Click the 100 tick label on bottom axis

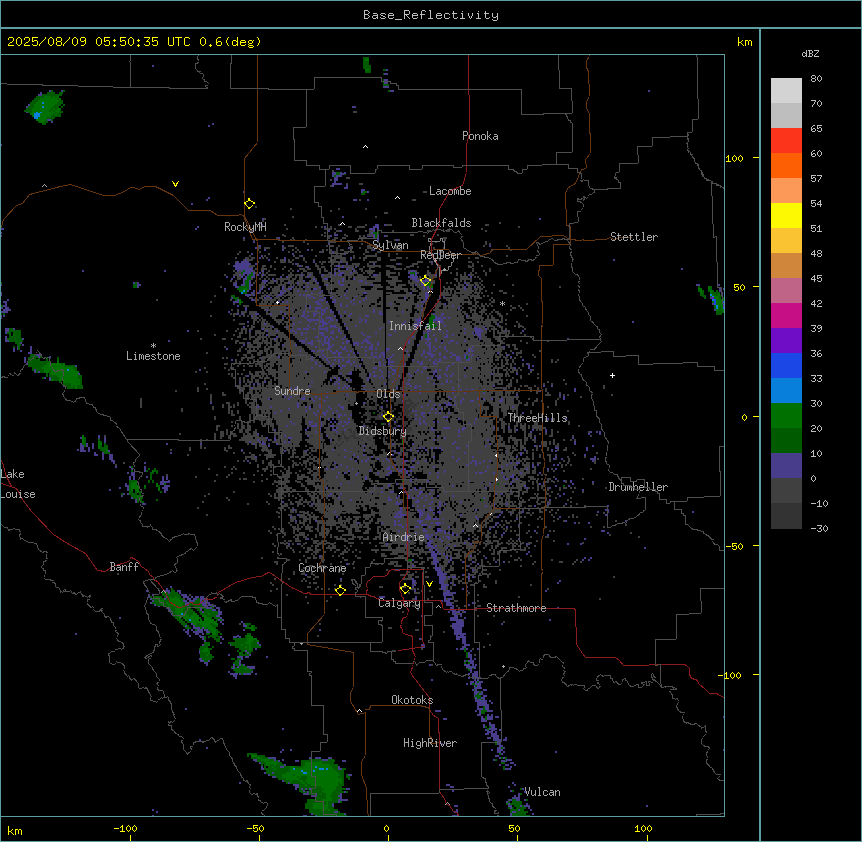(643, 828)
